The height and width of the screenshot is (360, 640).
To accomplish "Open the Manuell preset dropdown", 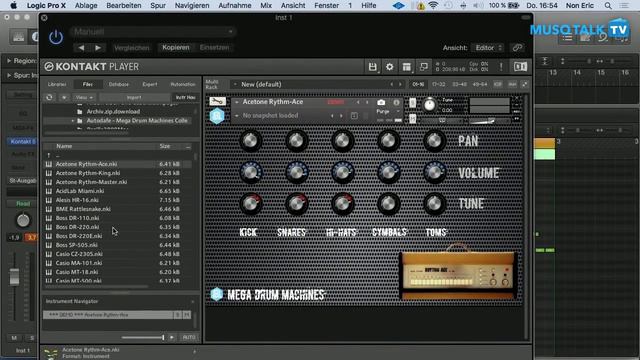I will (x=153, y=32).
